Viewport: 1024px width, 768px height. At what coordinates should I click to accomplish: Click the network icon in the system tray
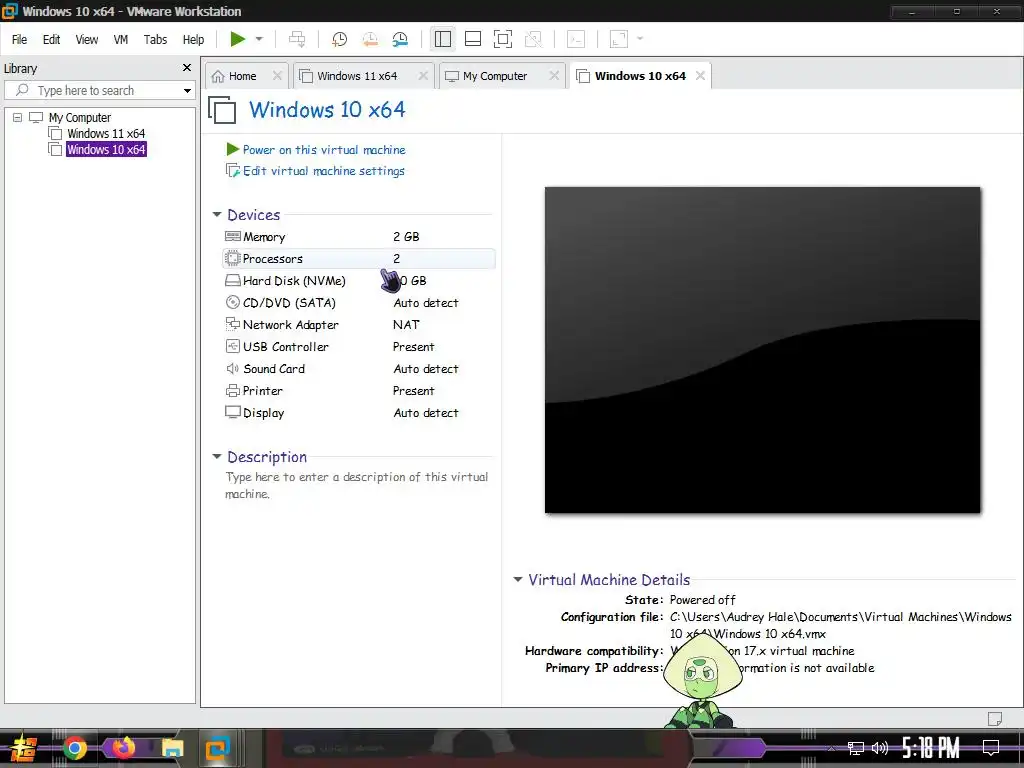pos(856,748)
